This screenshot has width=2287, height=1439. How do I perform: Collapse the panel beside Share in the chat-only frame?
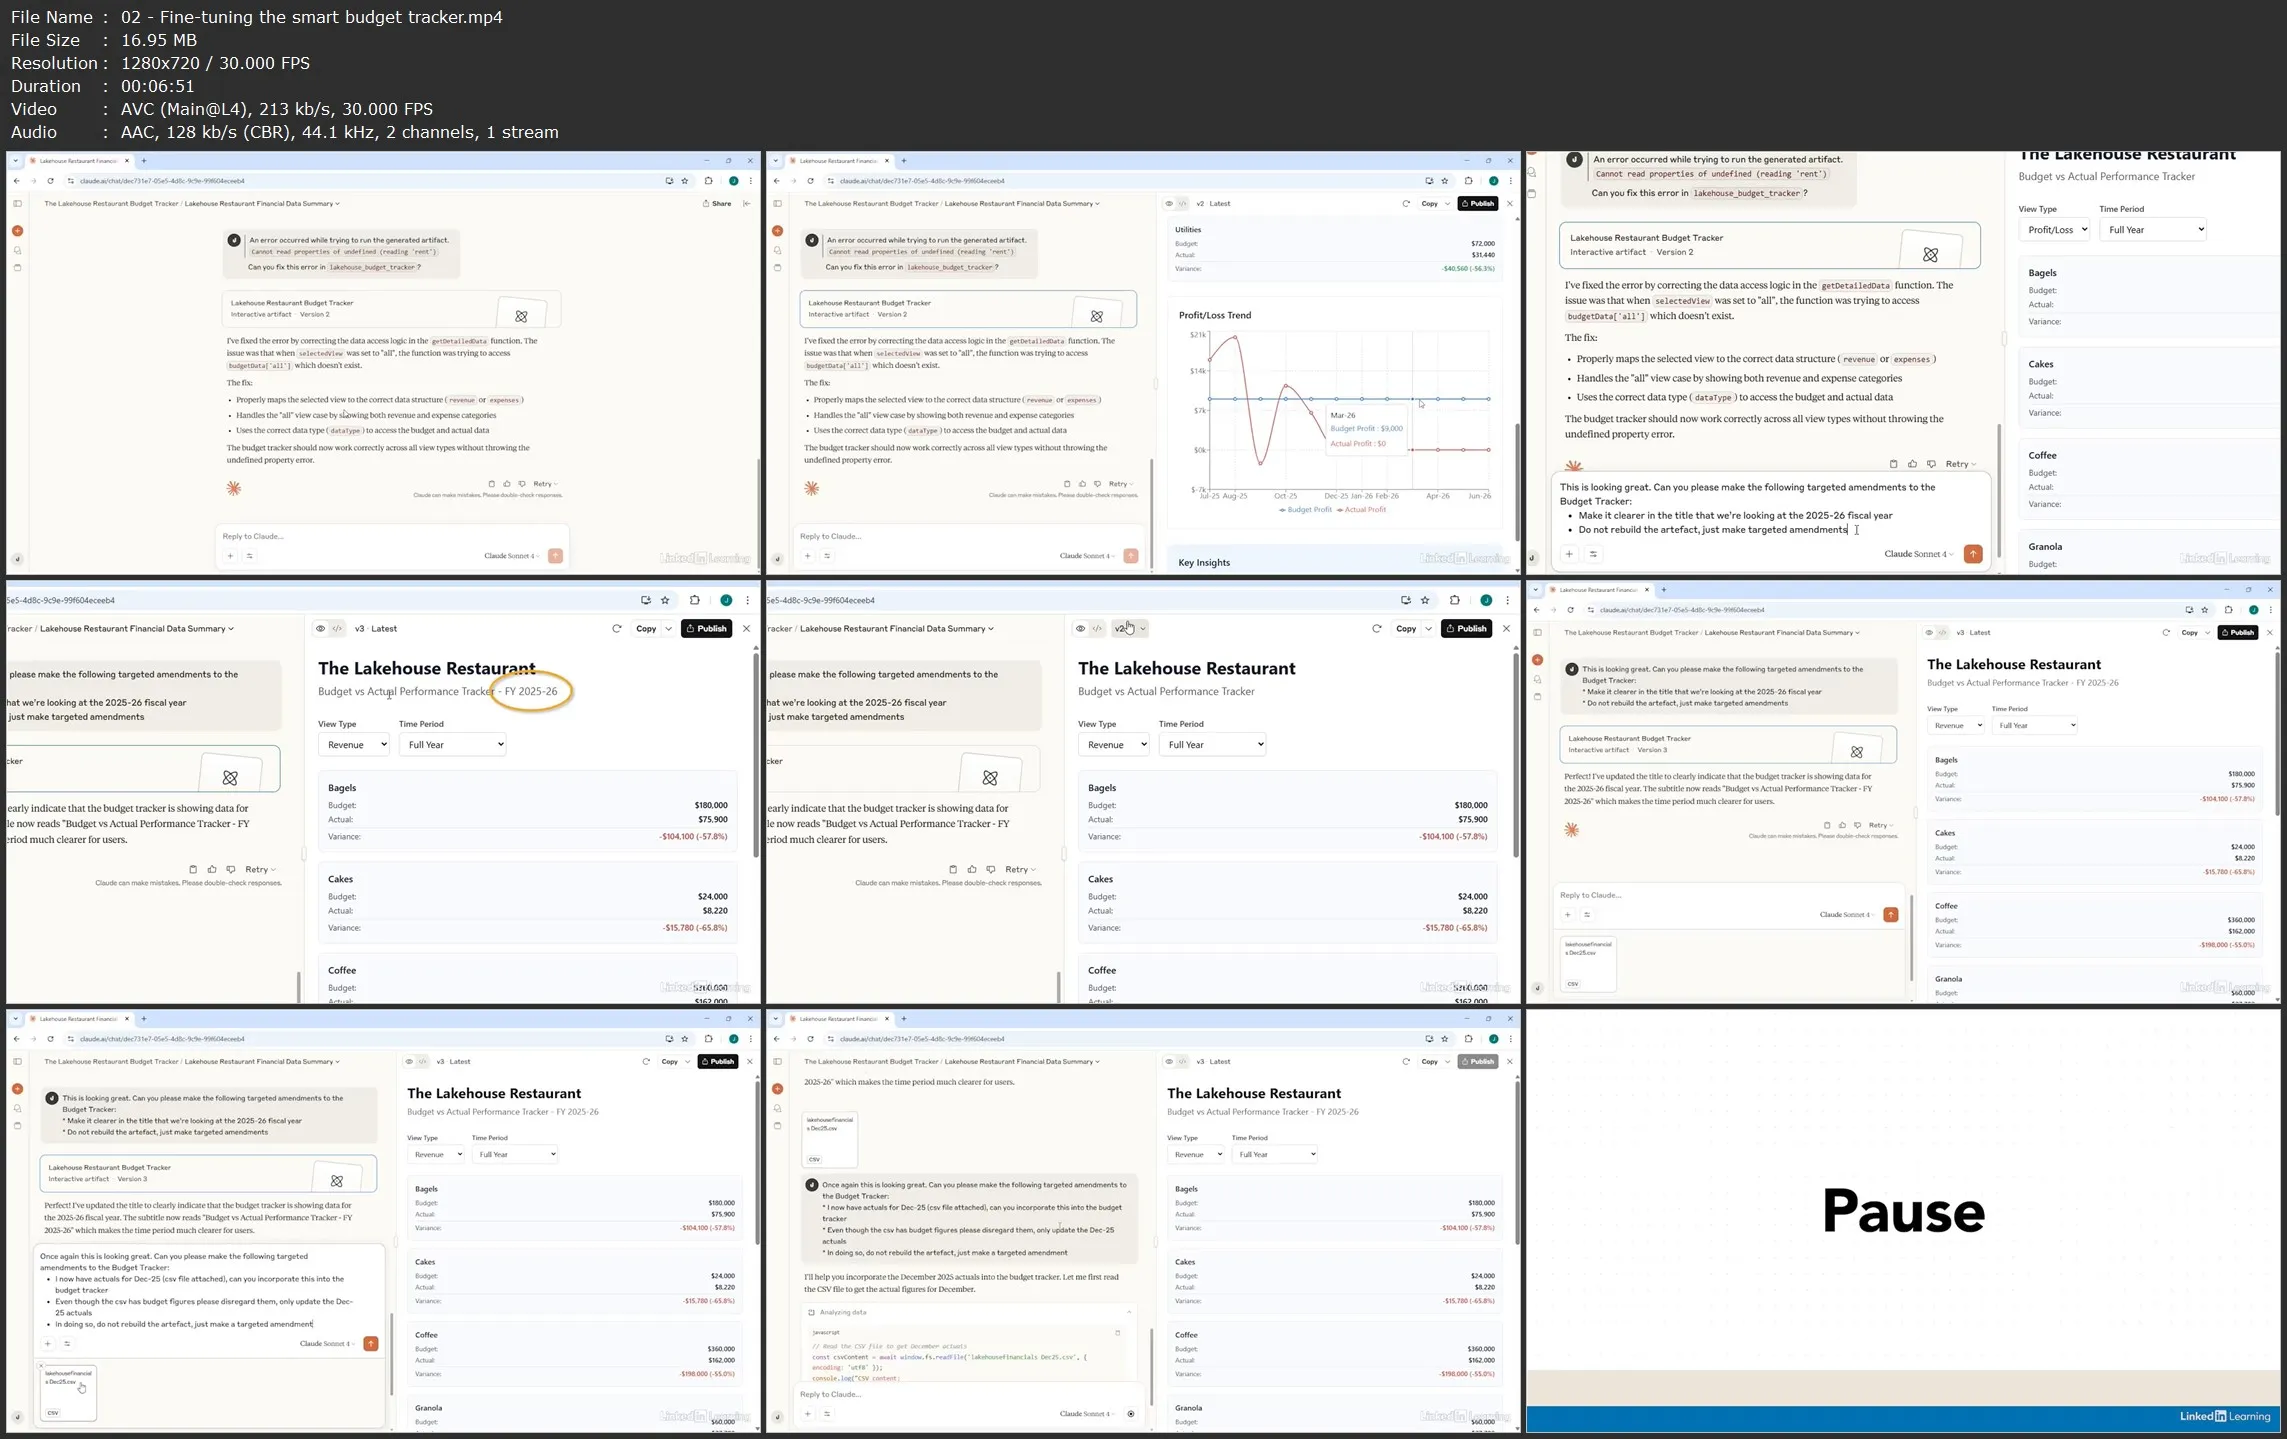point(746,203)
